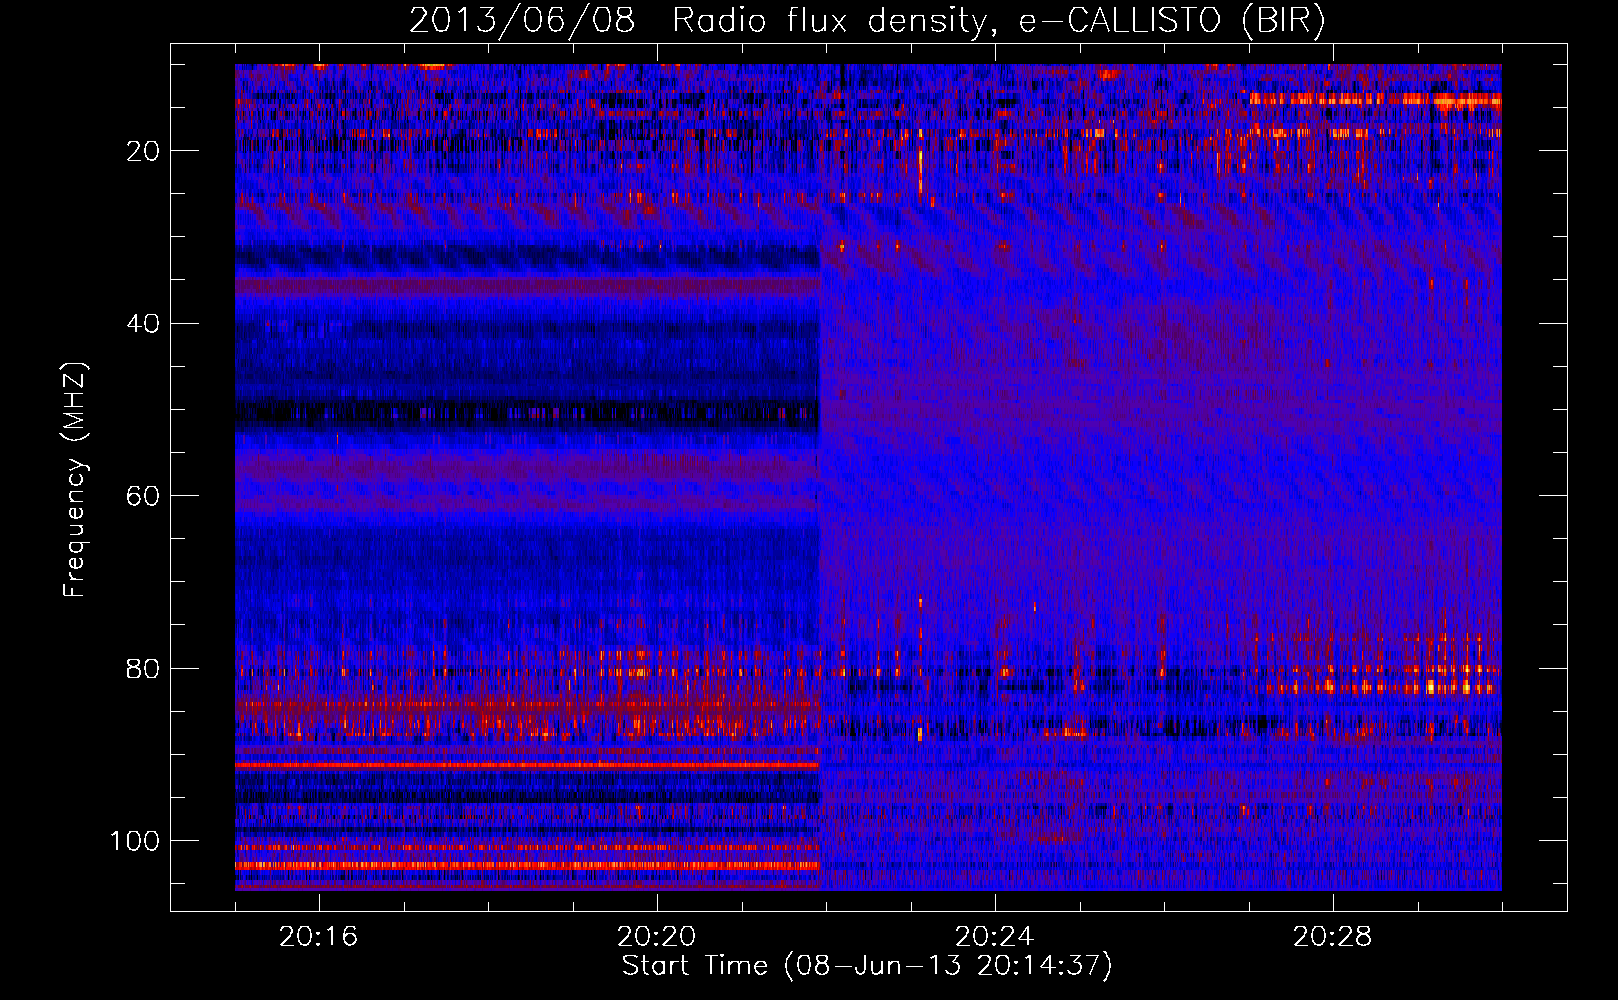Viewport: 1618px width, 1000px height.
Task: Click the 'Start Time (08-Jun-13 20:14:37)' label
Action: (x=867, y=966)
